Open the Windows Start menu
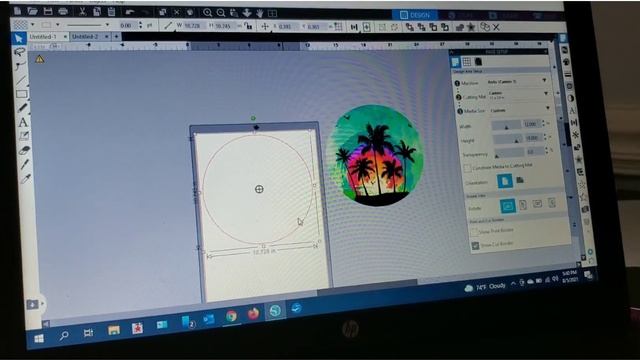 coord(39,338)
